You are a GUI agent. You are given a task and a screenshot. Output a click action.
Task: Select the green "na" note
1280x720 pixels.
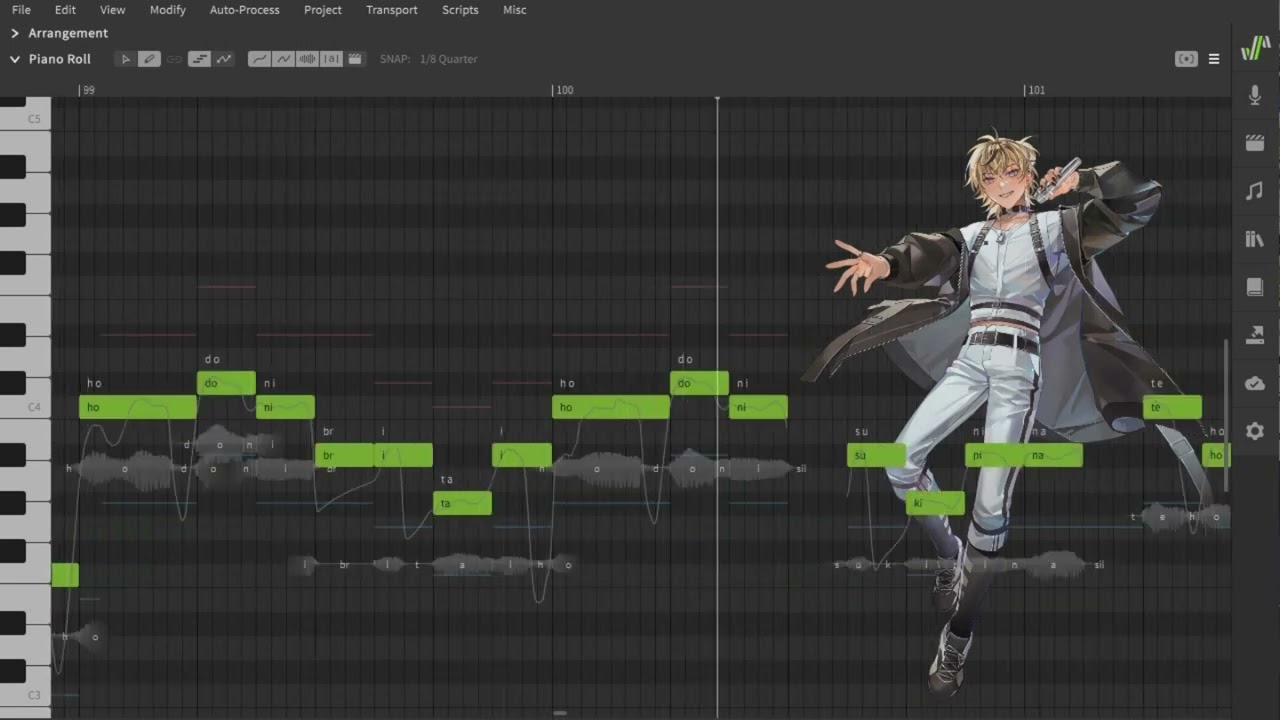1053,455
